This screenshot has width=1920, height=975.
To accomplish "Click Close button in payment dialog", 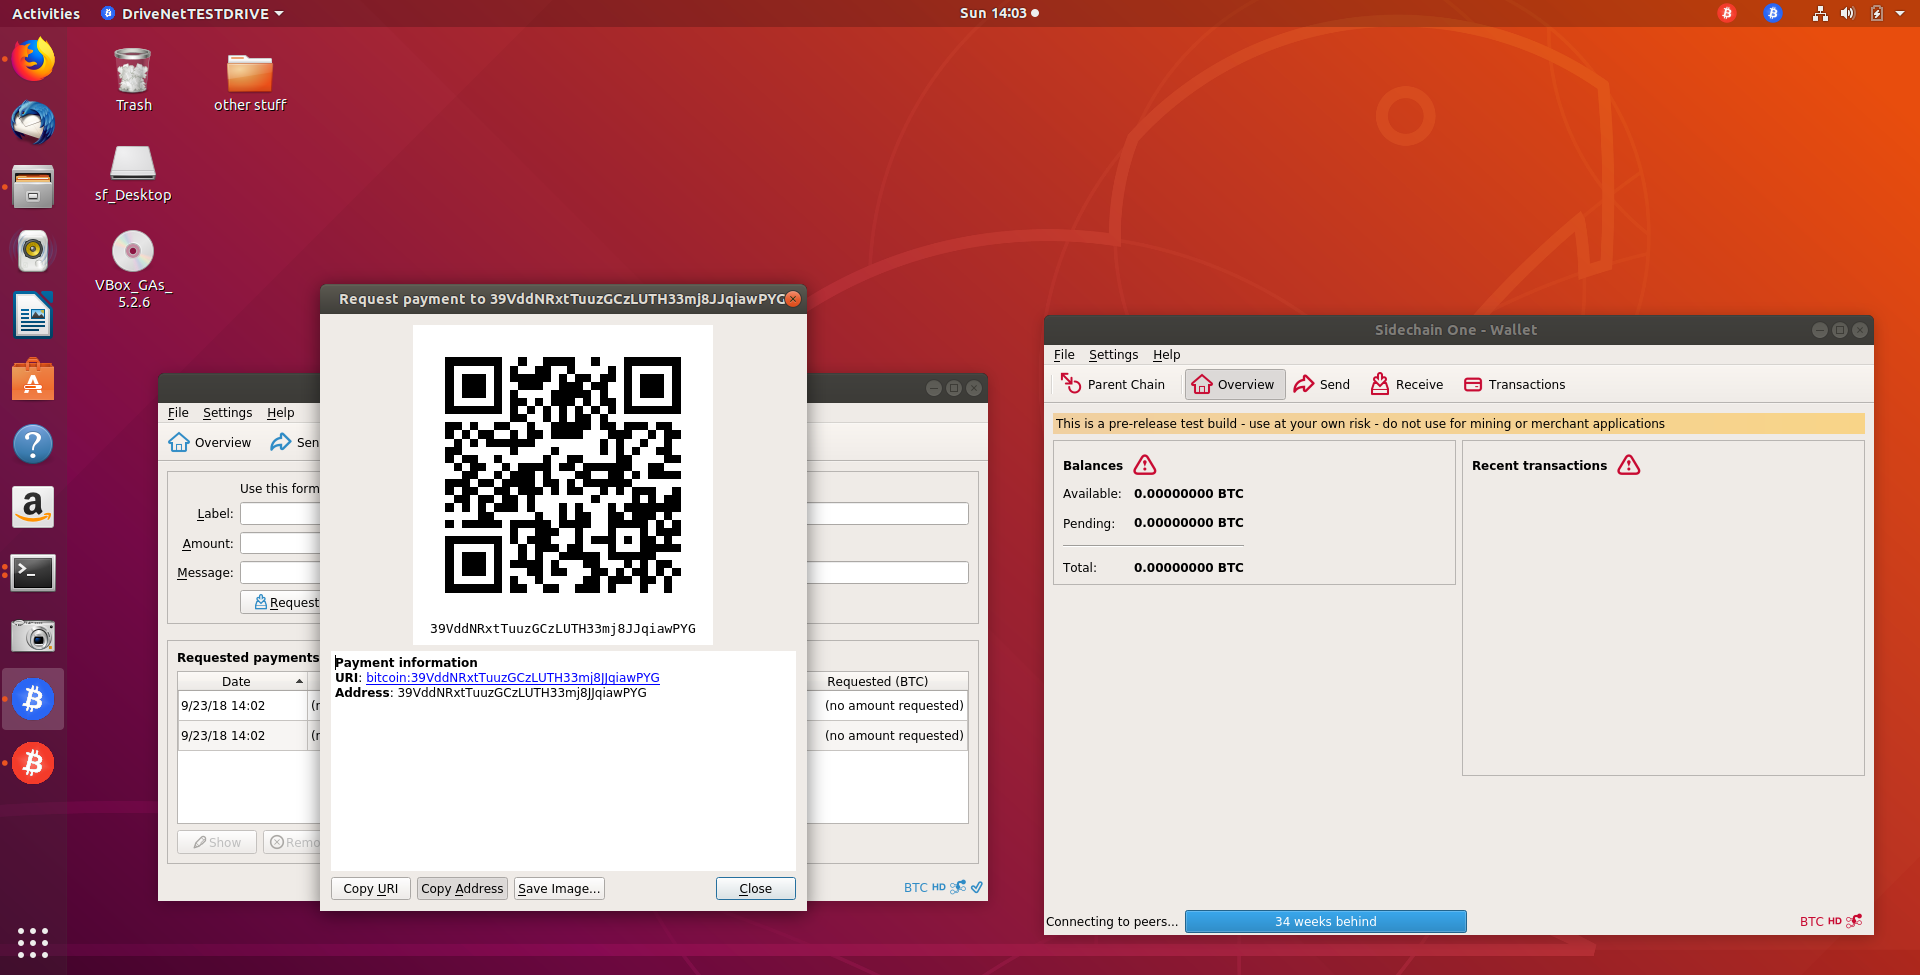I will pos(755,888).
